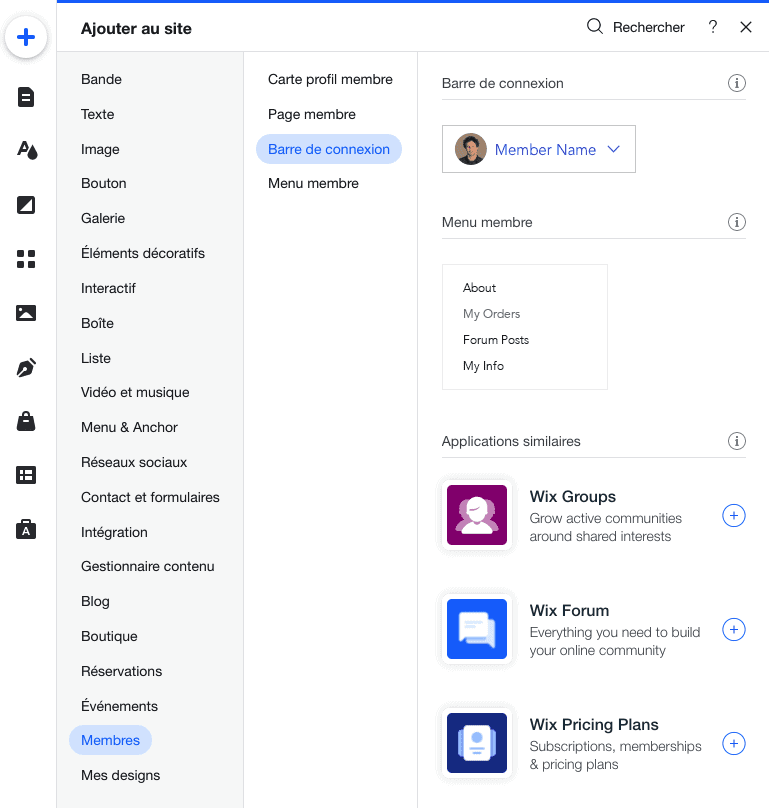Select the Mes designs category
Image resolution: width=769 pixels, height=808 pixels.
coord(121,776)
